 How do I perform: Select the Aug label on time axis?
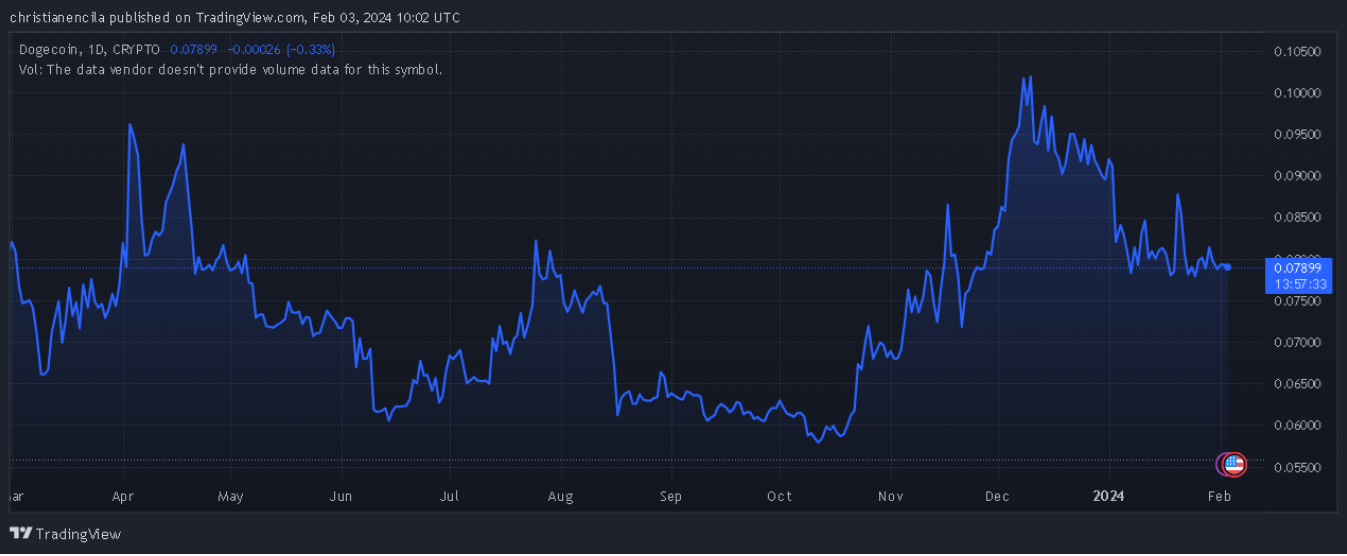pyautogui.click(x=560, y=496)
